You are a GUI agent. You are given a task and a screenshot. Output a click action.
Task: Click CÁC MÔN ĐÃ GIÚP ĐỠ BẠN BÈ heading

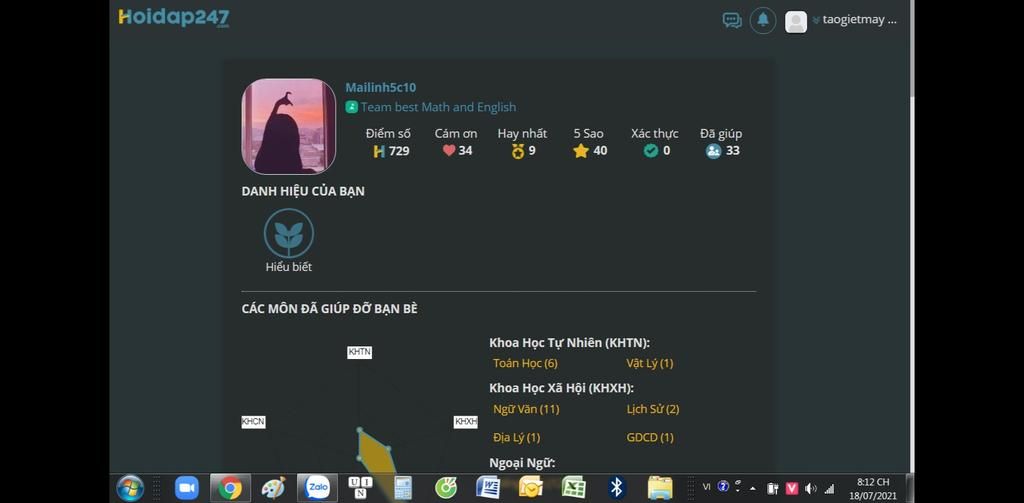coord(329,309)
